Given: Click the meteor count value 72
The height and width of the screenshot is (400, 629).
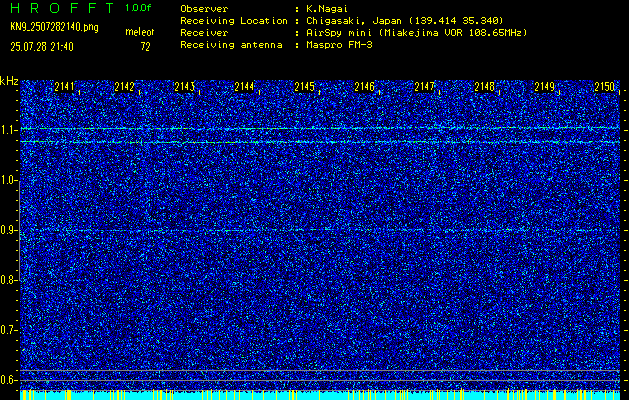Looking at the screenshot, I should pos(145,47).
